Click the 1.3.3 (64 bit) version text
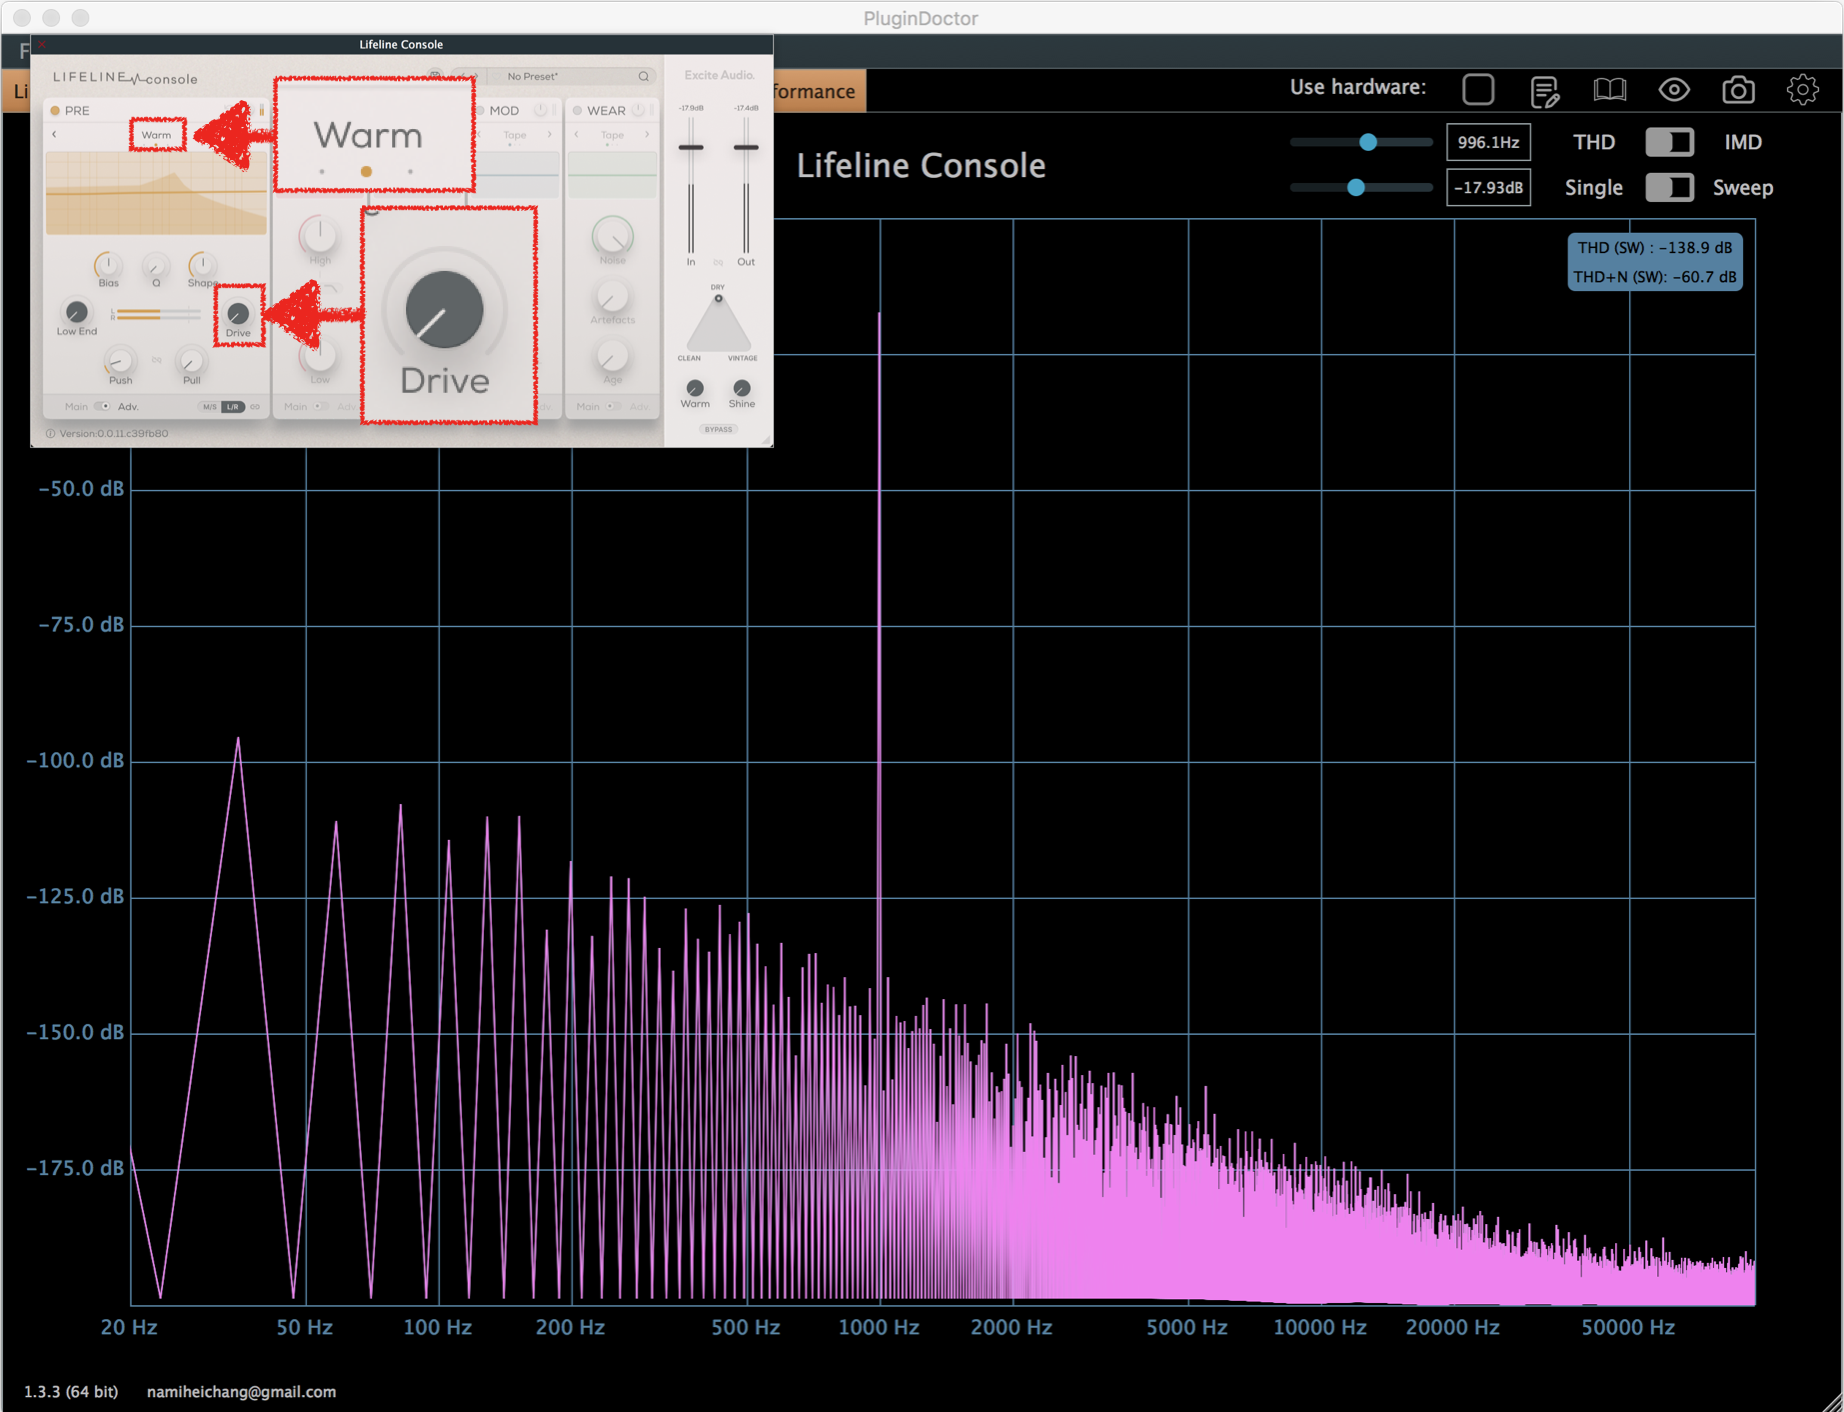Screen dimensions: 1844x1412 click(71, 1392)
